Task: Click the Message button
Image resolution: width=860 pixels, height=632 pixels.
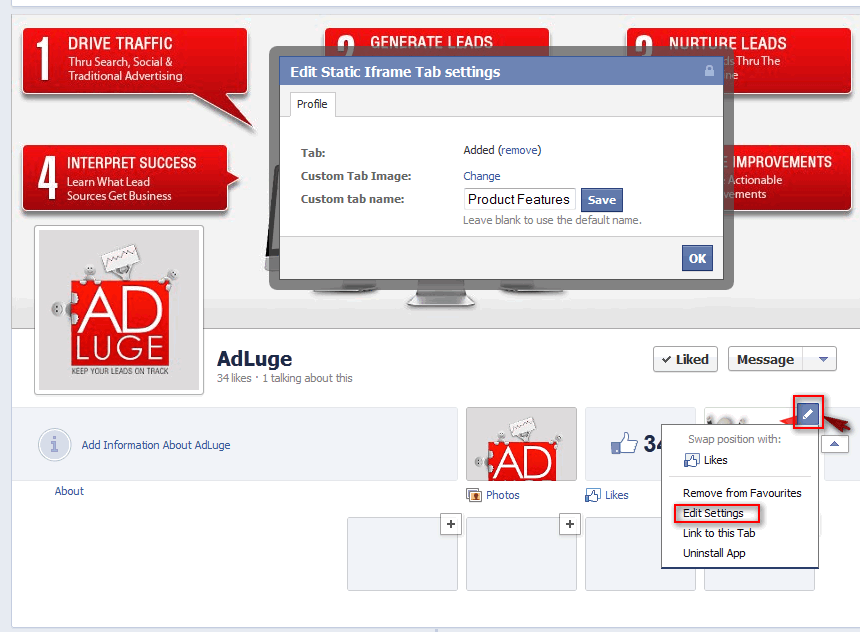Action: click(765, 359)
